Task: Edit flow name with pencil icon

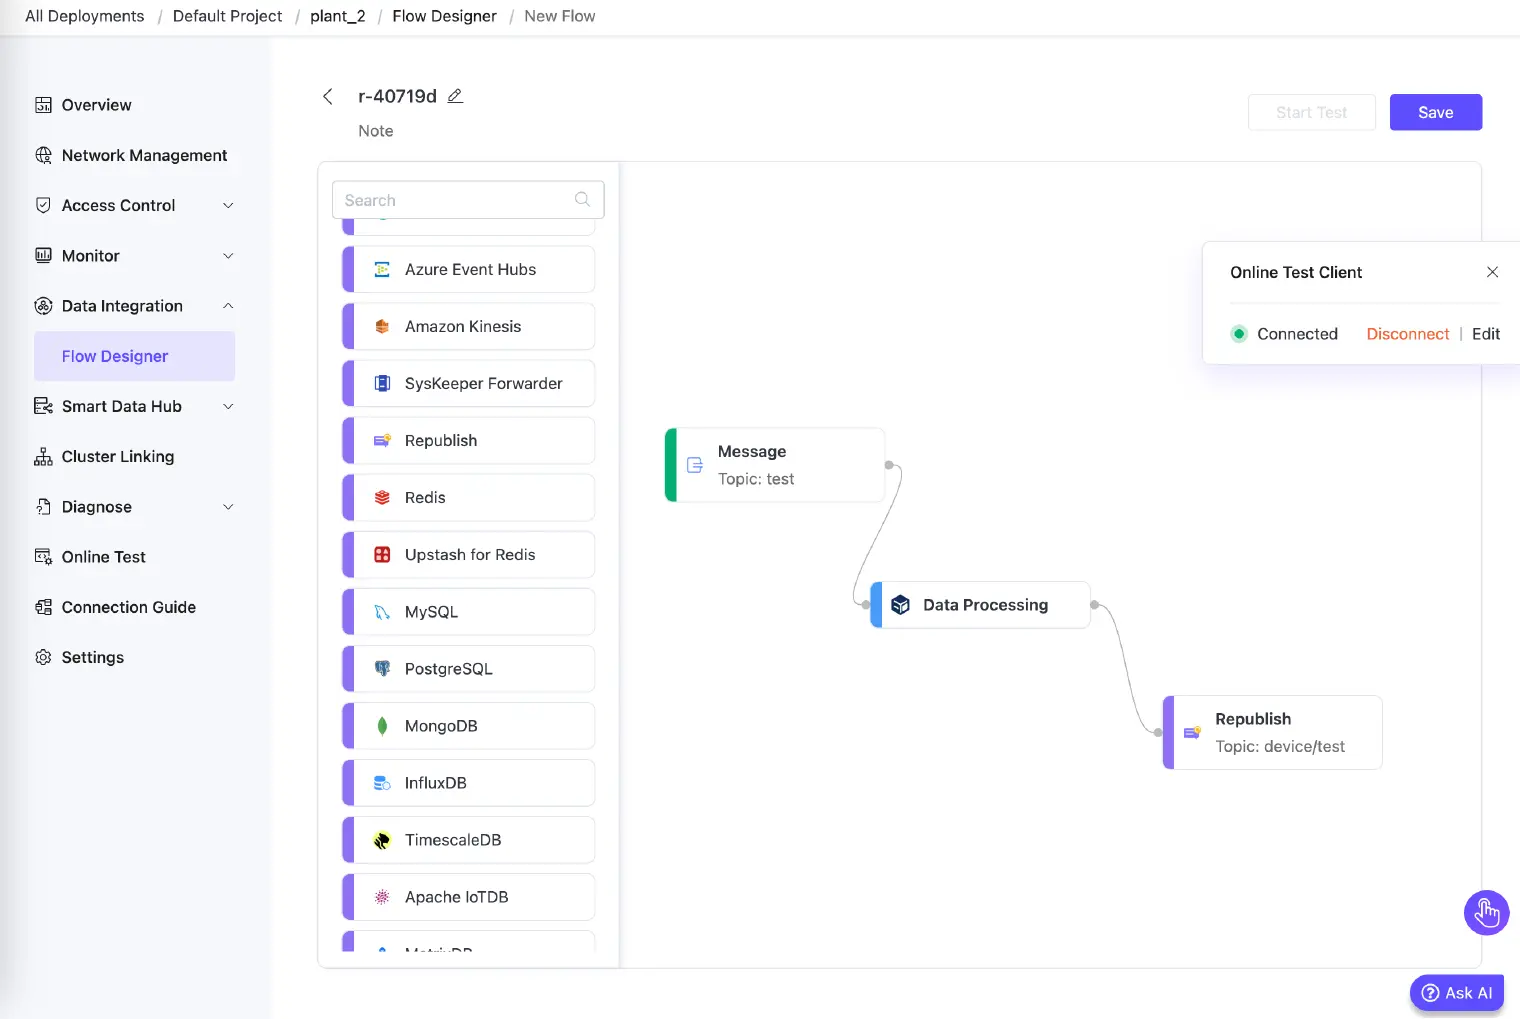Action: tap(455, 96)
